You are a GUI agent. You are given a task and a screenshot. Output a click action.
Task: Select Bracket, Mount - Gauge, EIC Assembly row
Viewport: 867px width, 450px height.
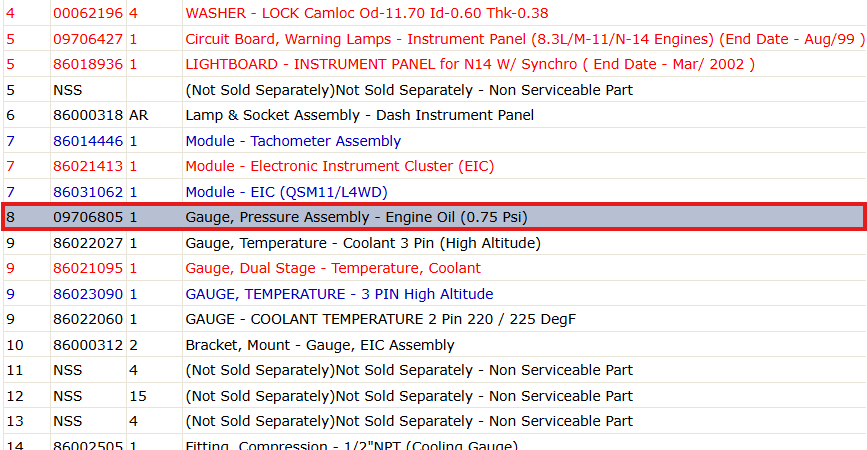434,345
